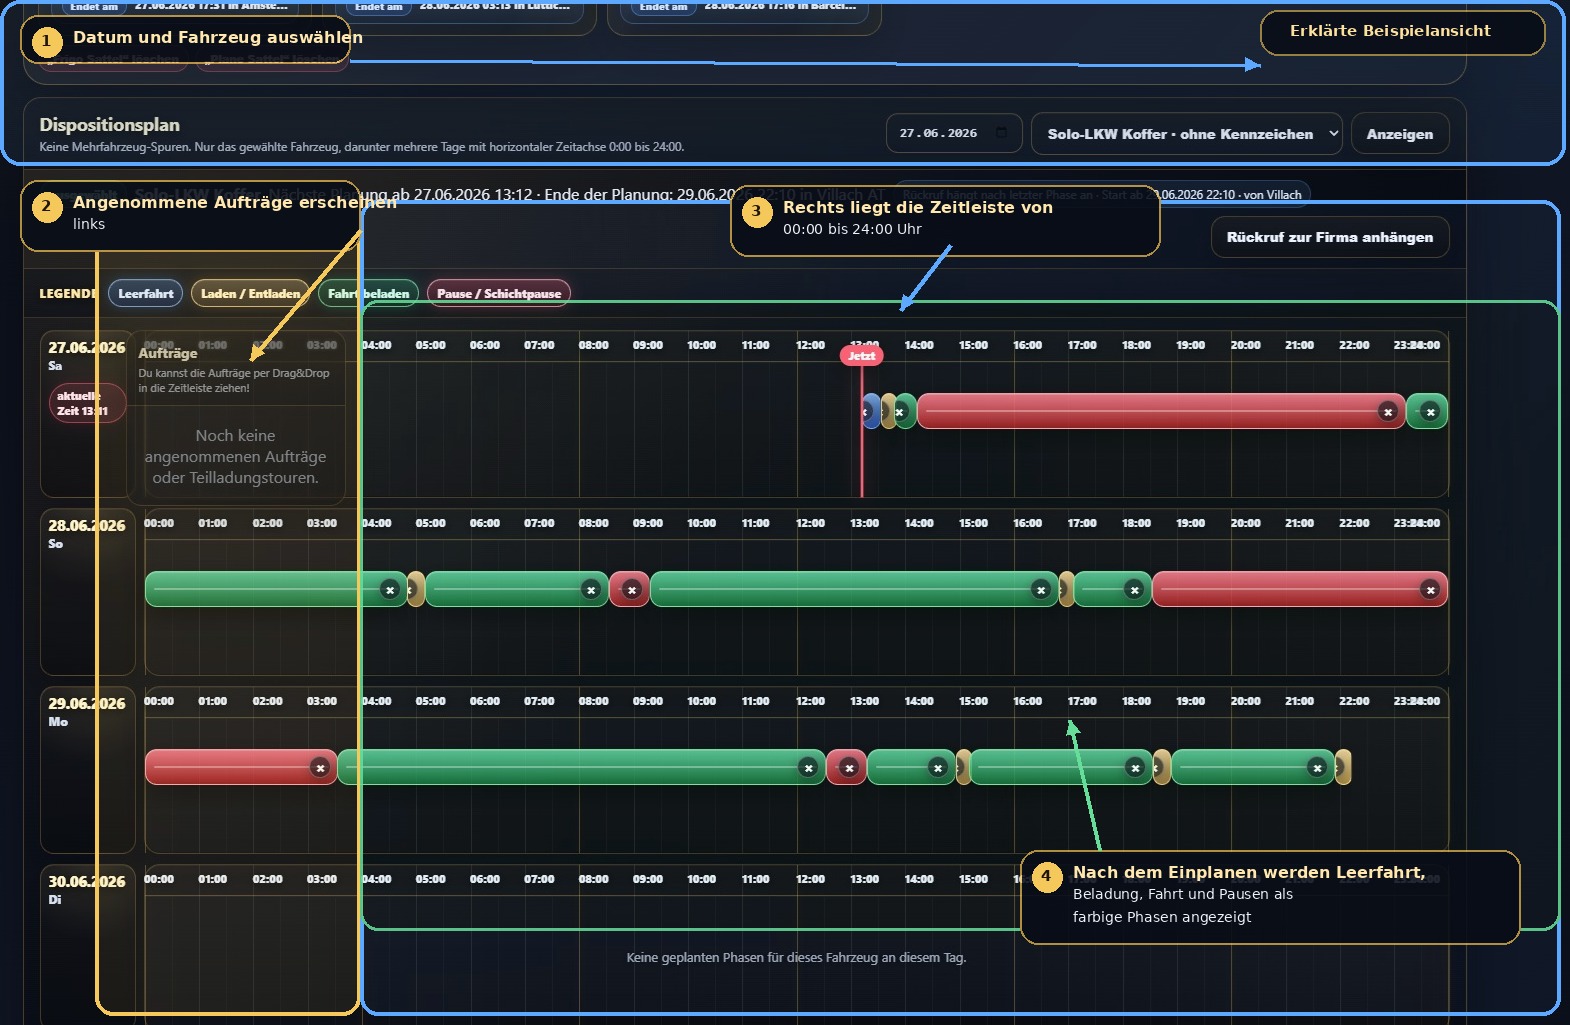The width and height of the screenshot is (1570, 1025).
Task: Click the drag-and-drop hint 'Du kannst die Aufträge per Drag&Drop'
Action: 234,380
